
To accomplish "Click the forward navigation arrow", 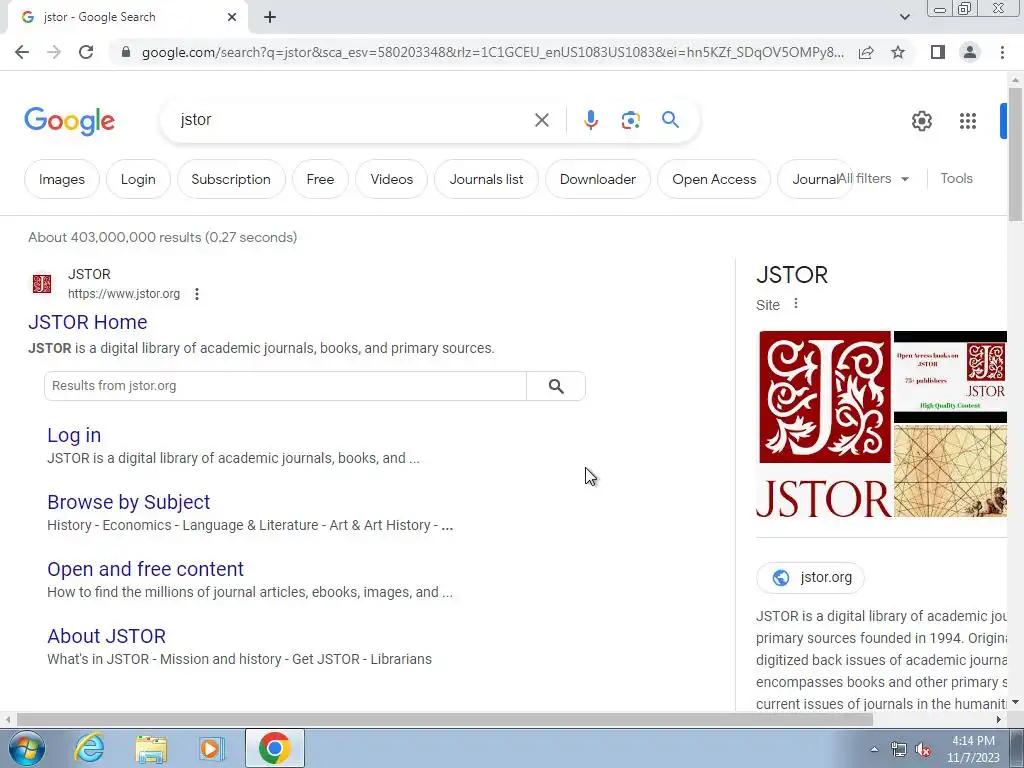I will [54, 52].
